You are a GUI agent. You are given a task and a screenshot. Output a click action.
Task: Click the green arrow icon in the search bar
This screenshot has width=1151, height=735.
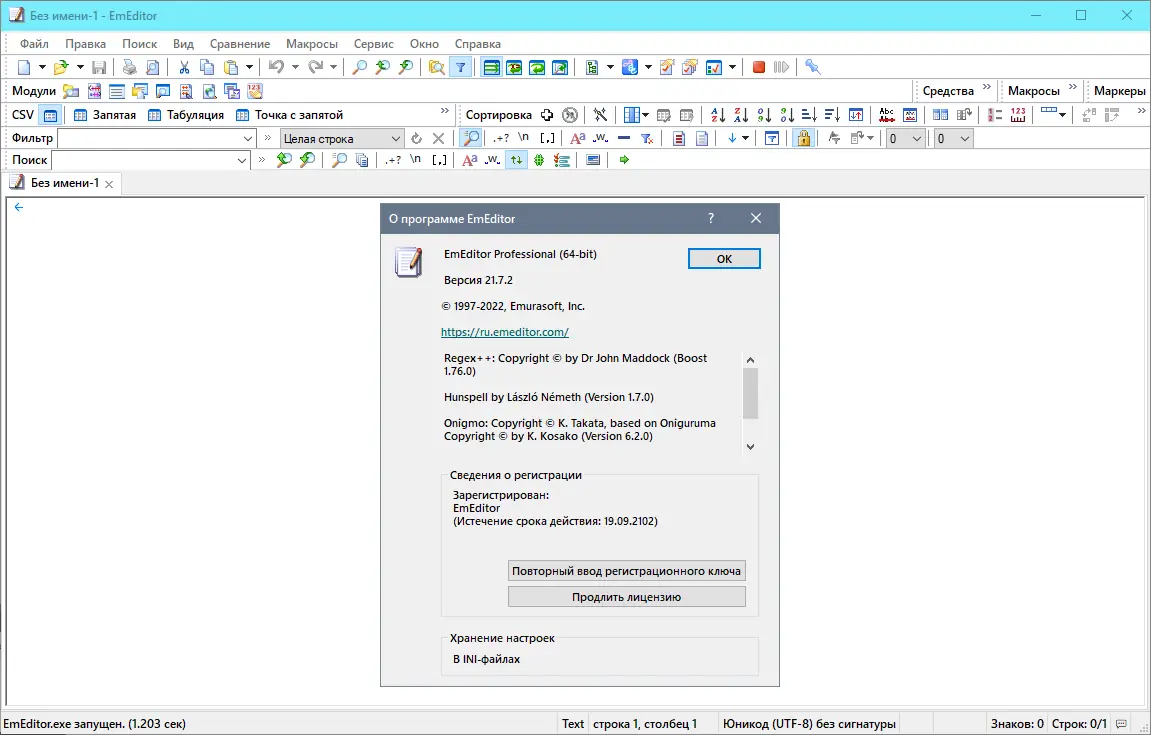pos(625,160)
